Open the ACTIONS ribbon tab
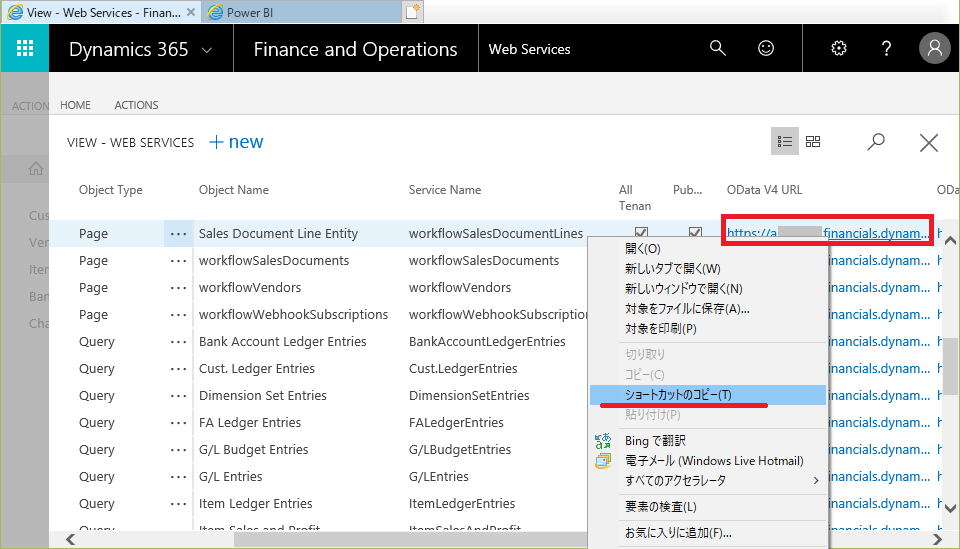The height and width of the screenshot is (549, 960). [x=136, y=105]
